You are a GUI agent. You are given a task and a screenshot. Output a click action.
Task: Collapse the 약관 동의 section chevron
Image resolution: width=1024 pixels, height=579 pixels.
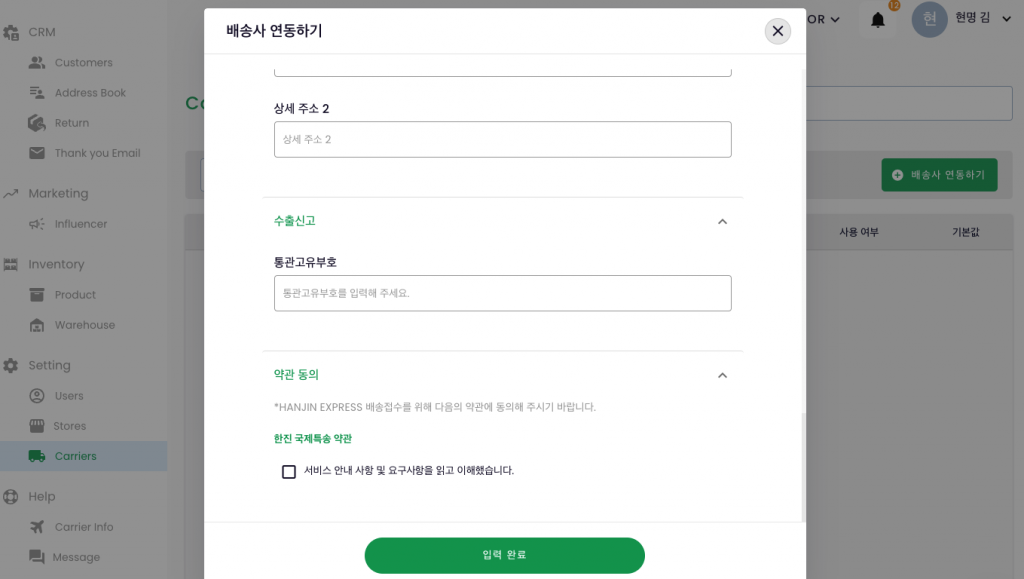click(x=722, y=375)
